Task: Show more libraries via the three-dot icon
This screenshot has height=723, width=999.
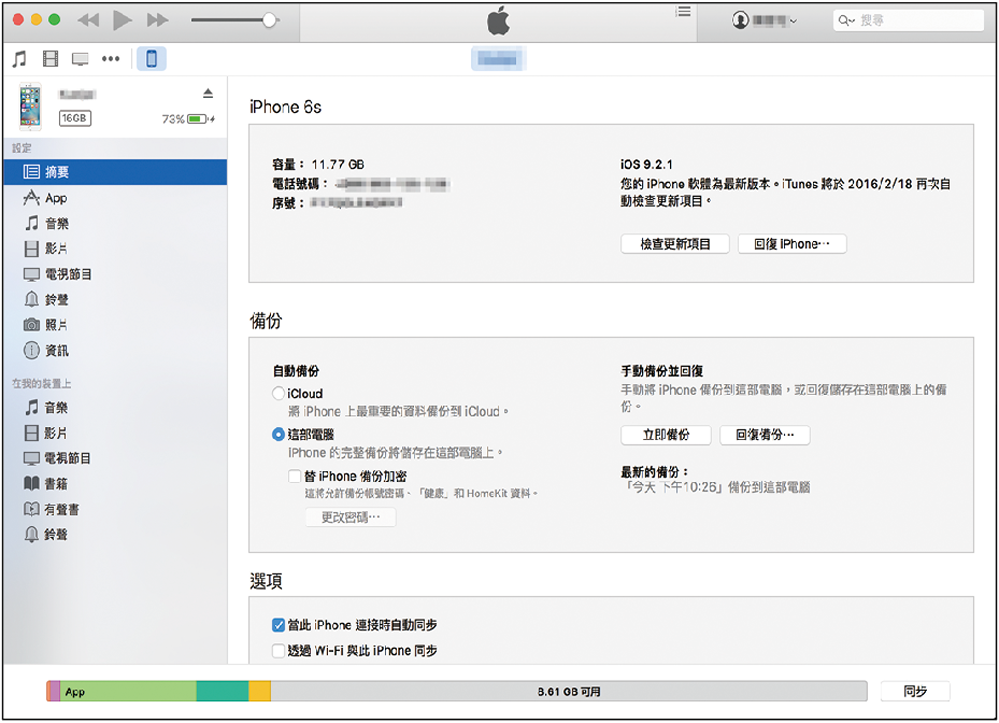Action: point(111,59)
